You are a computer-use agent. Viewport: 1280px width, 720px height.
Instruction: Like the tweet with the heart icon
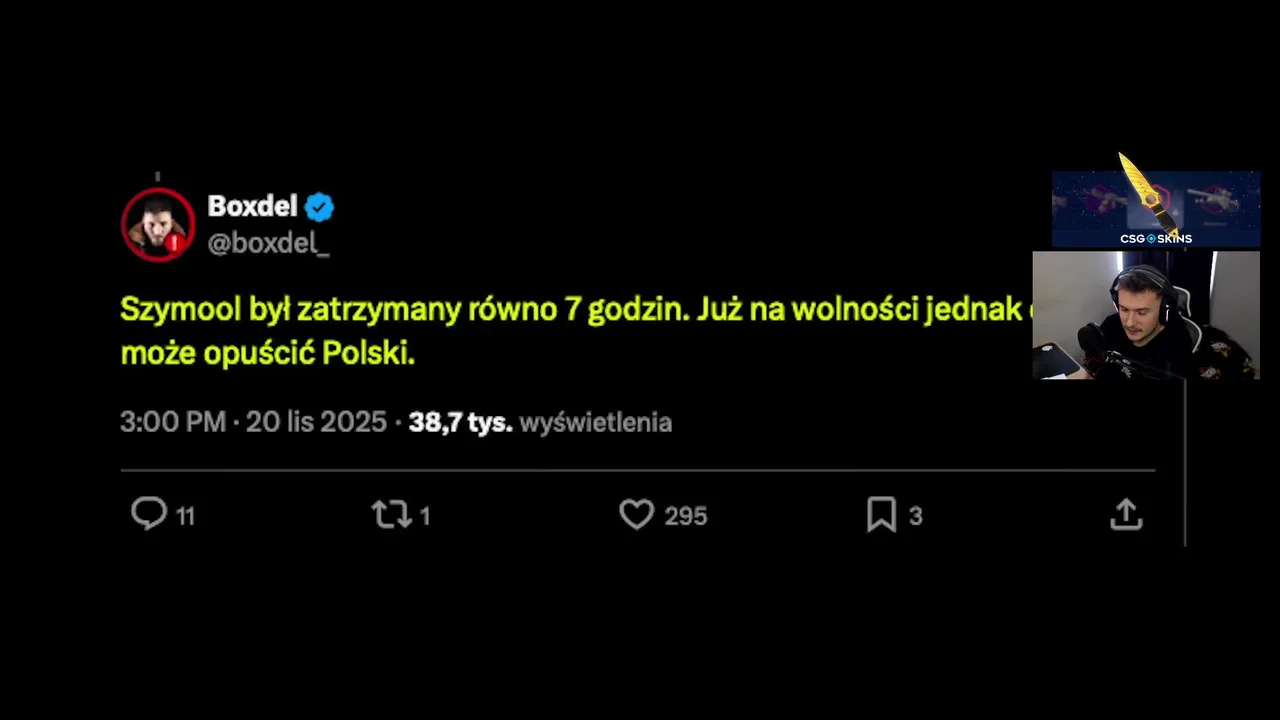coord(636,515)
